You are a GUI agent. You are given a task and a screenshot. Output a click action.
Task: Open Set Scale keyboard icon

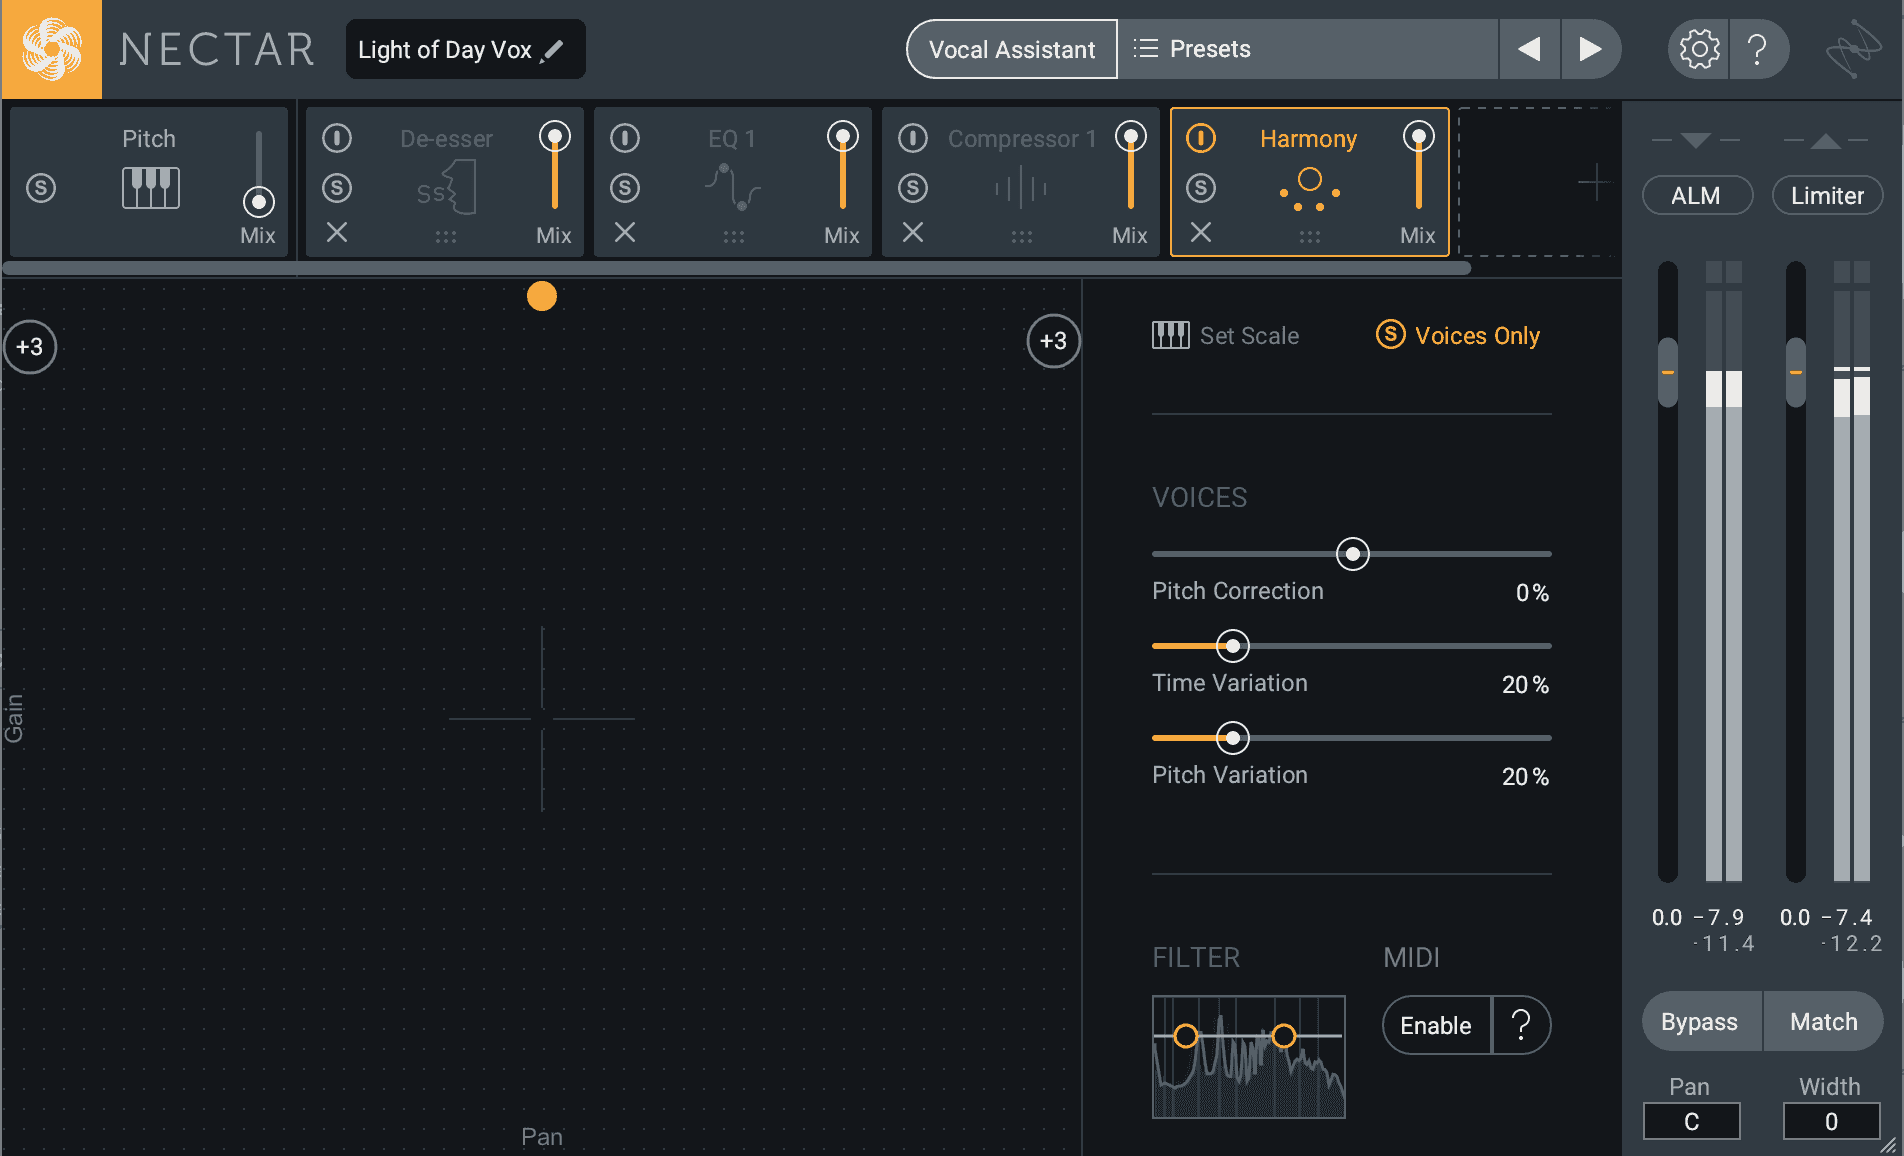pos(1170,335)
